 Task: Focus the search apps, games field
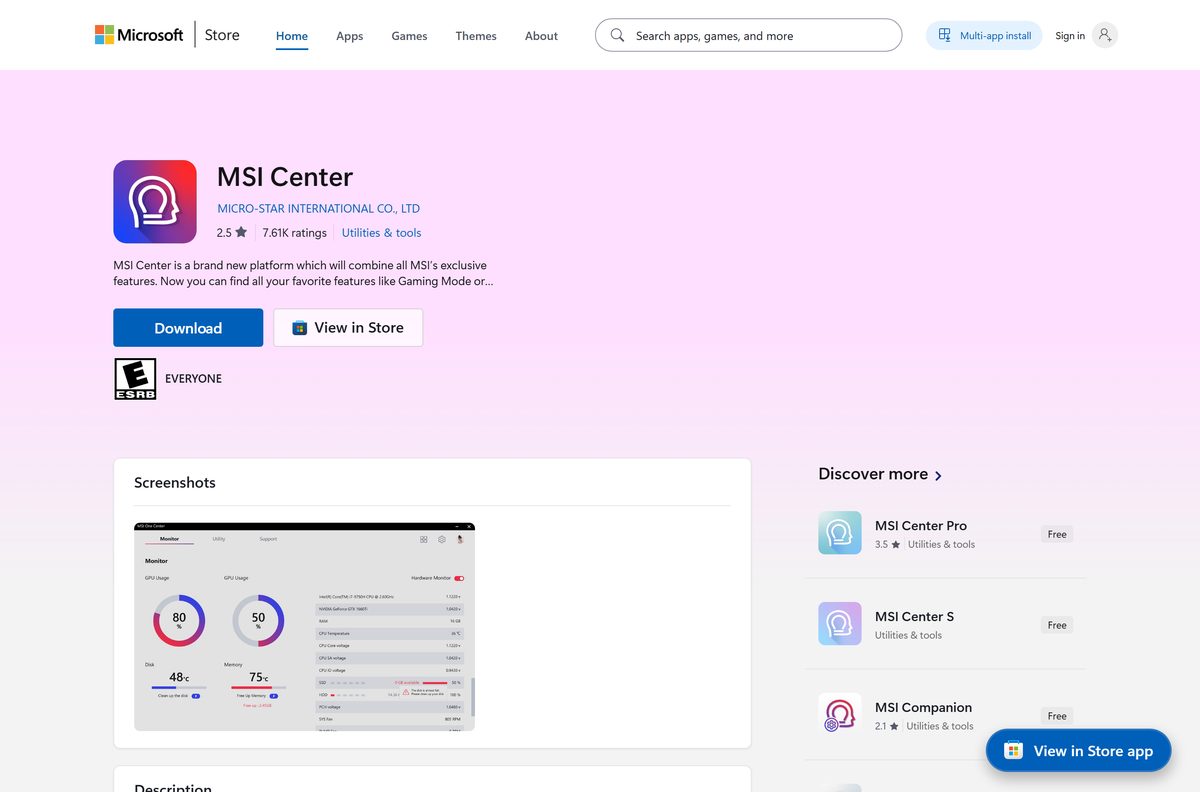click(x=748, y=35)
